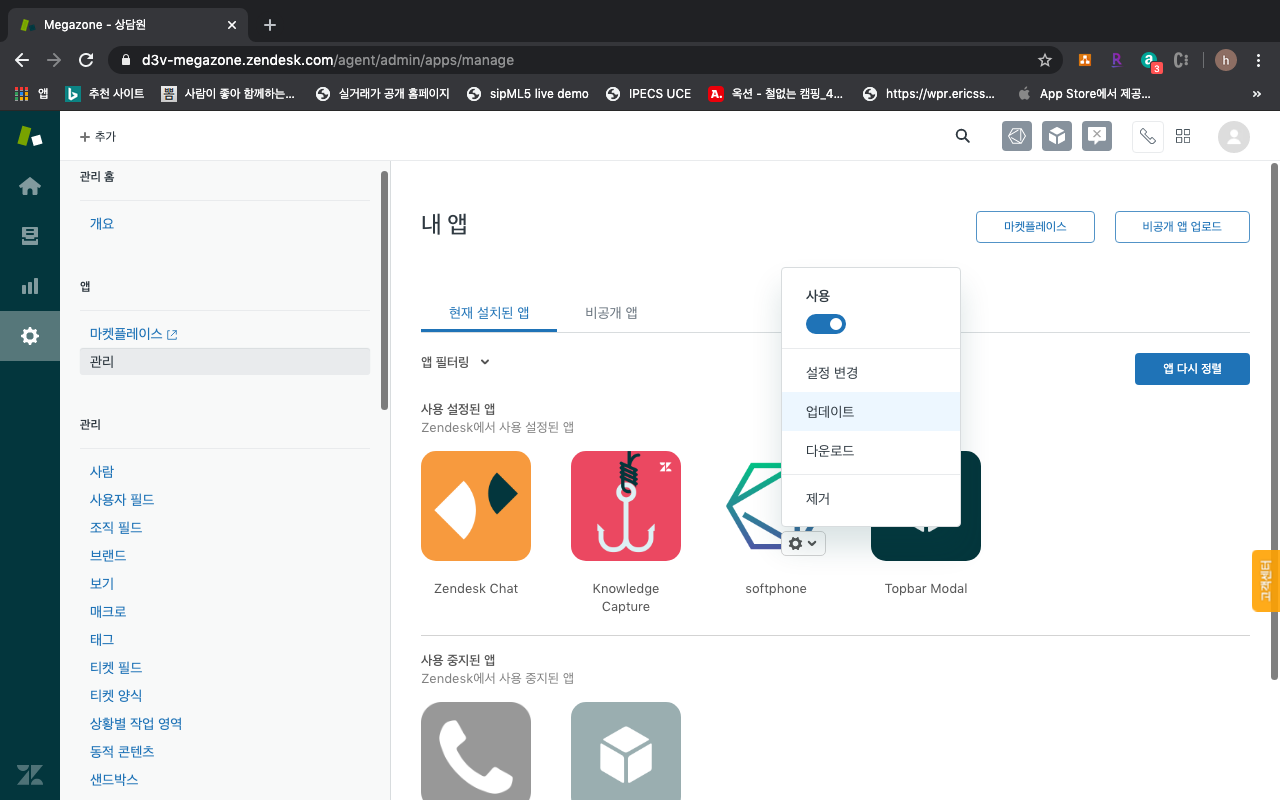Image resolution: width=1280 pixels, height=800 pixels.
Task: Click the Zendesk logo at sidebar bottom
Action: (30, 774)
